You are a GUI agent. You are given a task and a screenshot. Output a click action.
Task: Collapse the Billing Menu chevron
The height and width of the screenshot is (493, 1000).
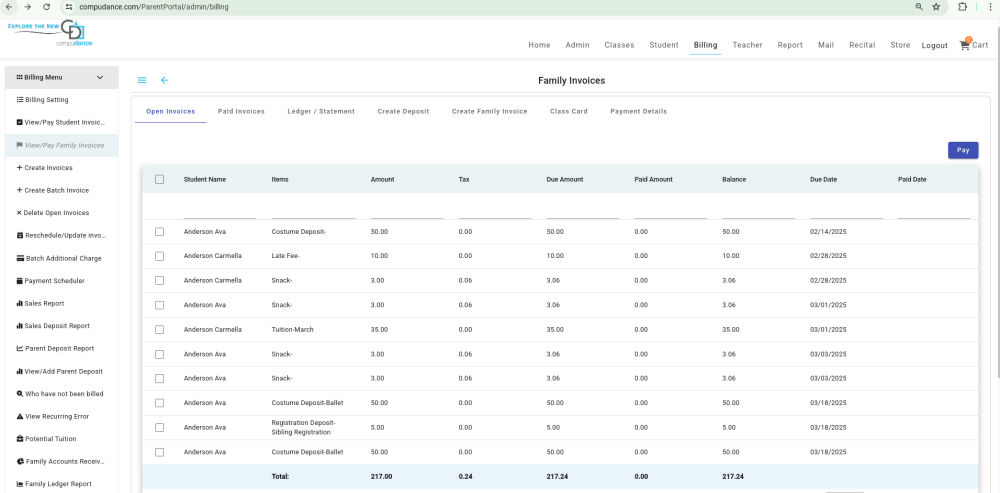point(99,78)
